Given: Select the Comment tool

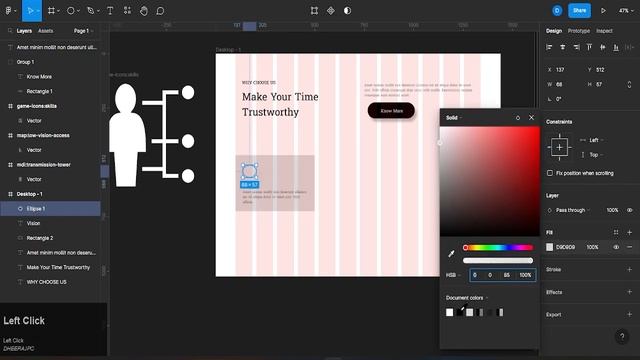Looking at the screenshot, I should [x=160, y=11].
